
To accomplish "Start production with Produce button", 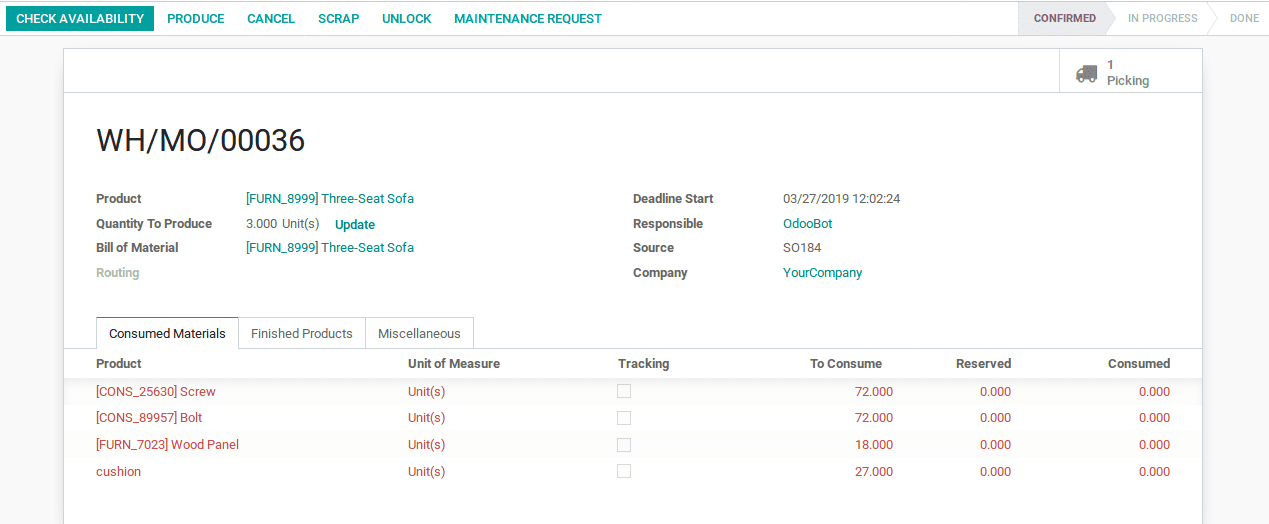I will tap(196, 19).
